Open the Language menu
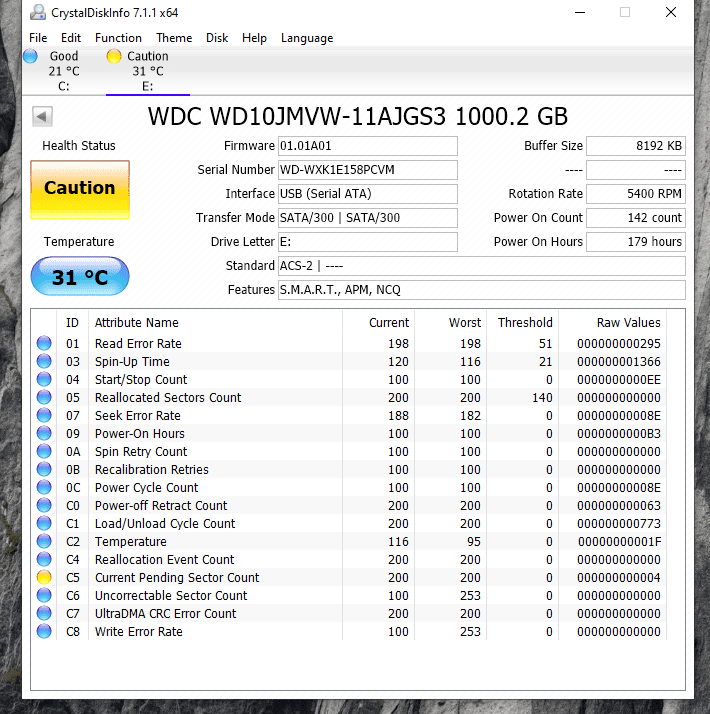710x714 pixels. click(x=307, y=38)
